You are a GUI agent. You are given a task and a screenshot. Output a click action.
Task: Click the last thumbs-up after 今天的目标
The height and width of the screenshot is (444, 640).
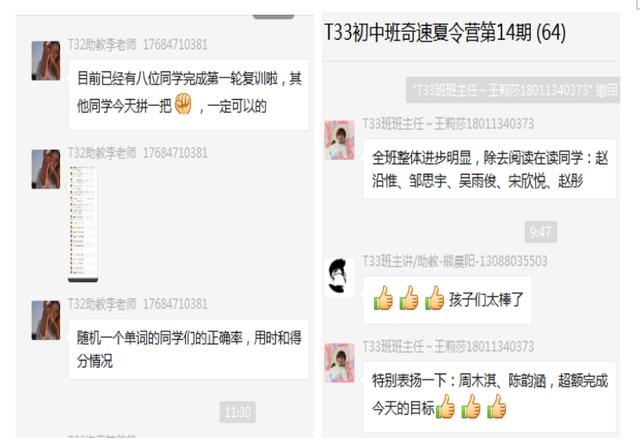497,406
